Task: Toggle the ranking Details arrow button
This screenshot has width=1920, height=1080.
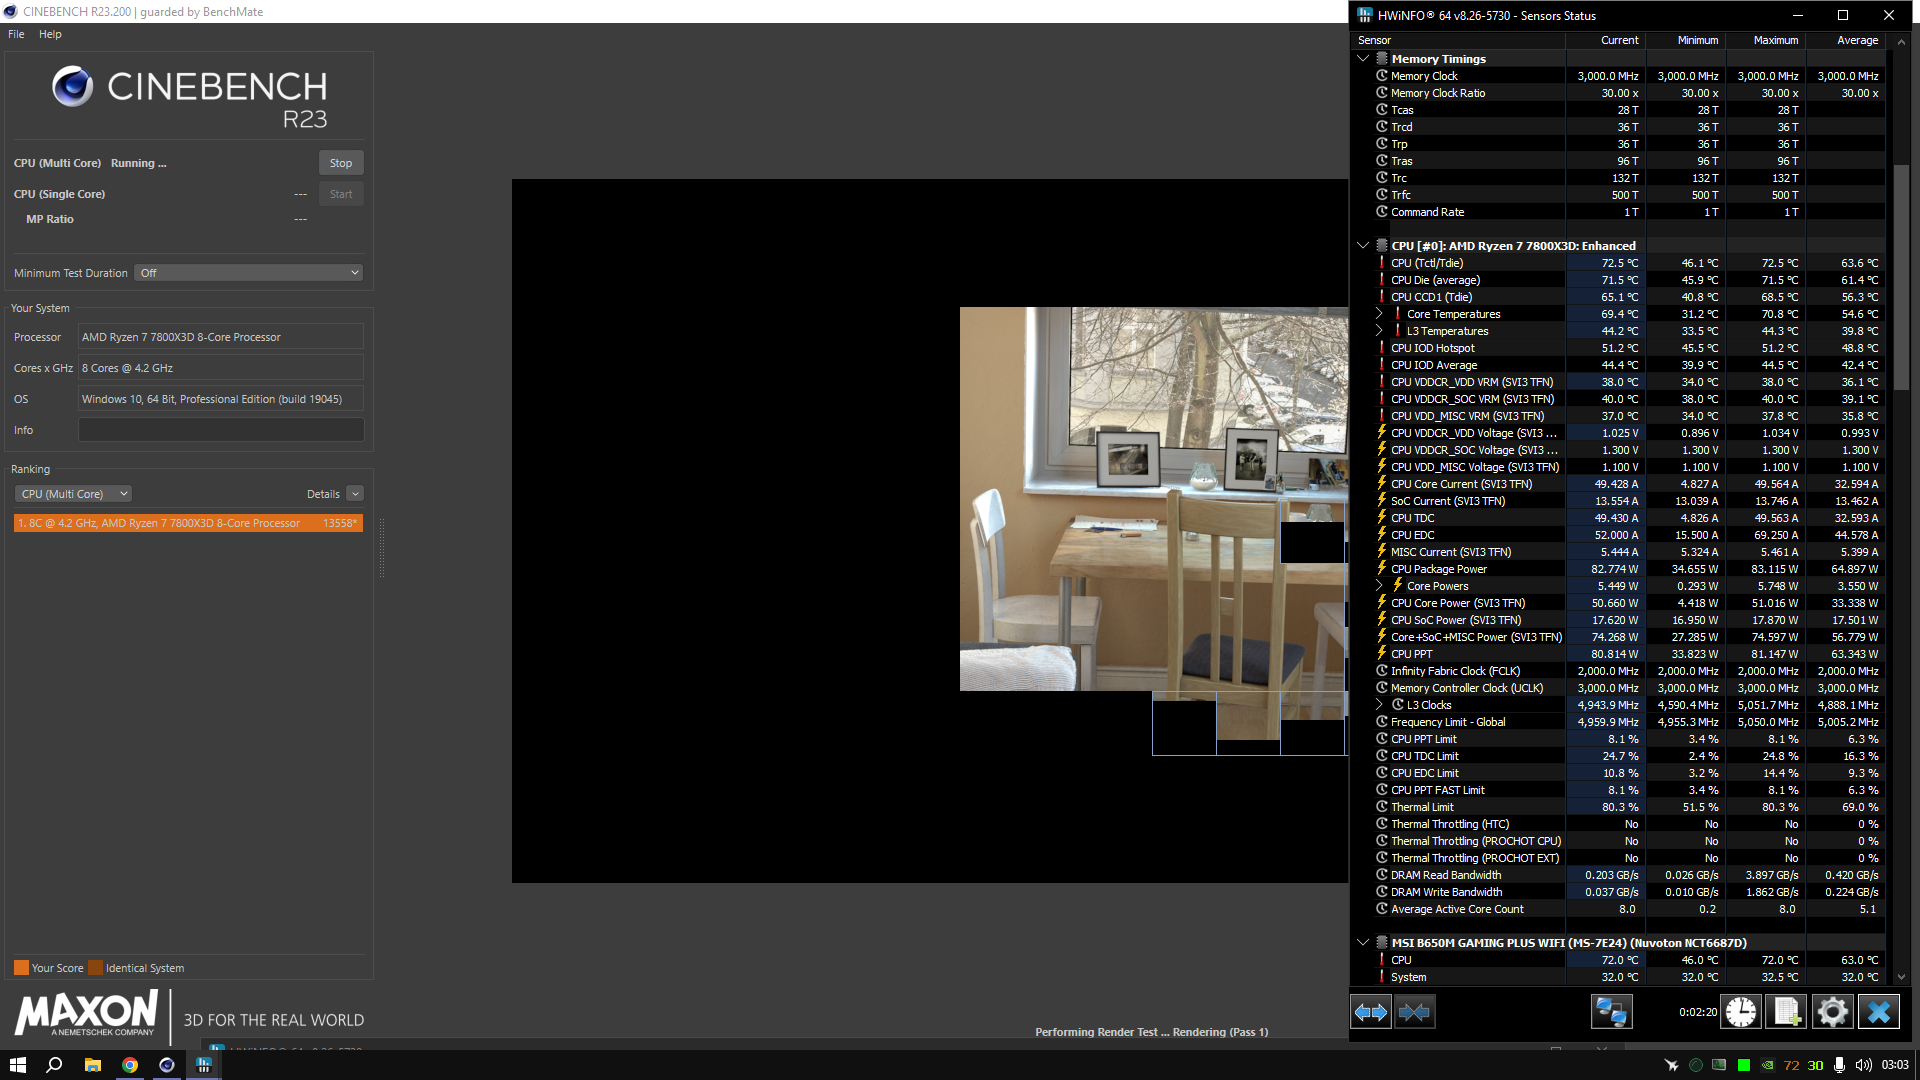Action: [355, 494]
